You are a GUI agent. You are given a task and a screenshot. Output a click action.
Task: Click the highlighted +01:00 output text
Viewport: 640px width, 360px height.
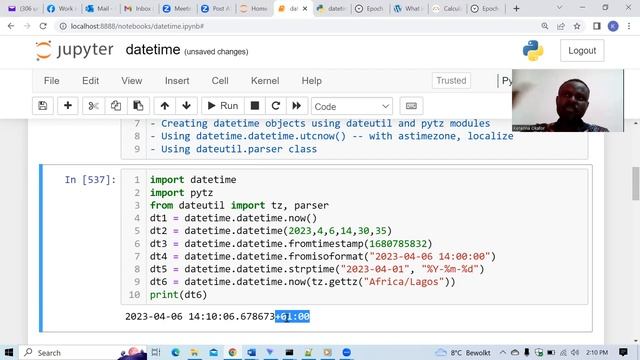292,317
